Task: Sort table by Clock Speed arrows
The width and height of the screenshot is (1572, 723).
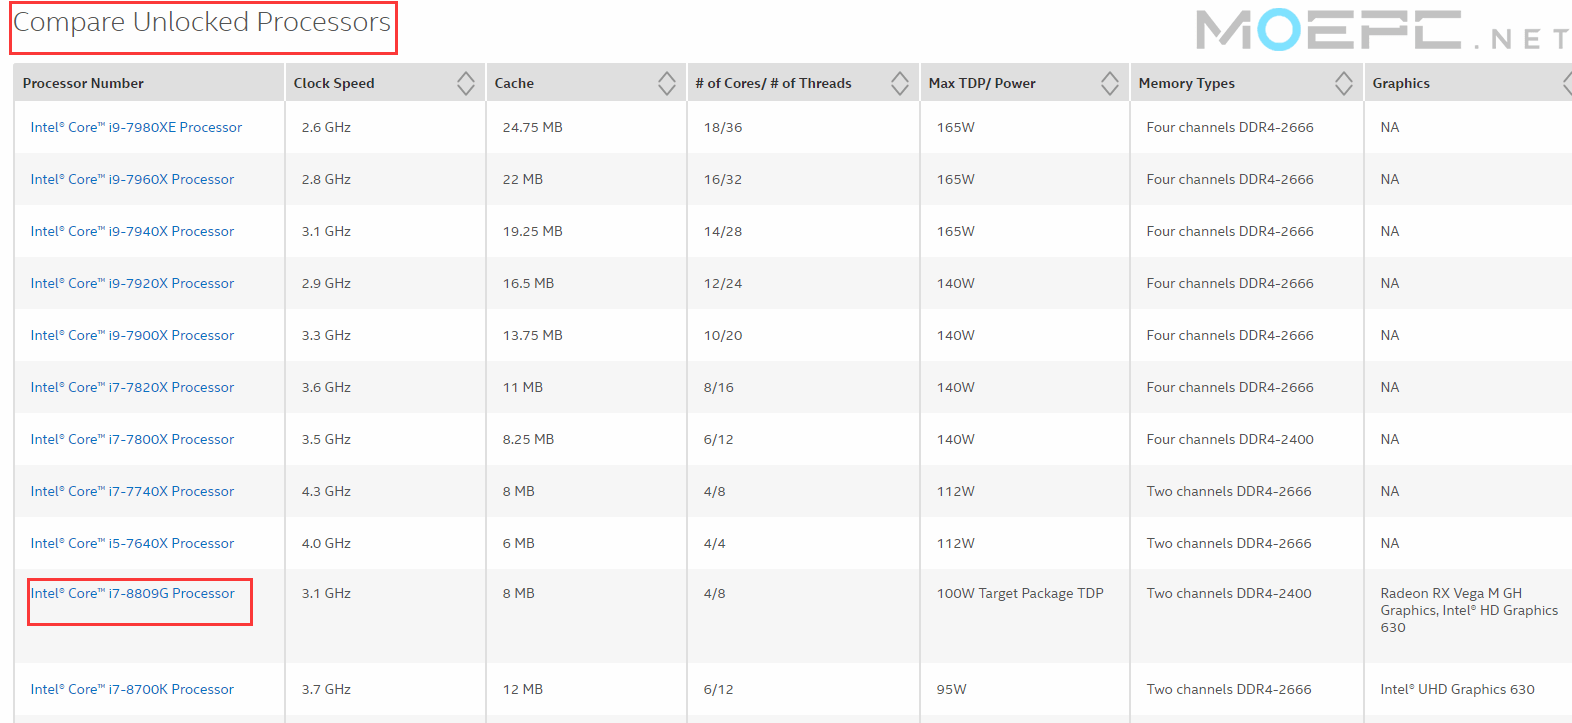Action: tap(465, 83)
